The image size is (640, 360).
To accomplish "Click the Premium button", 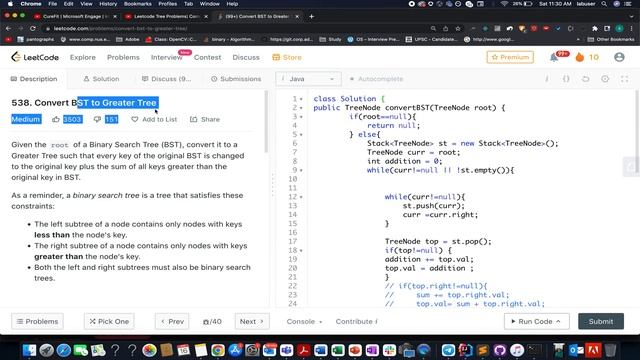I will click(510, 57).
